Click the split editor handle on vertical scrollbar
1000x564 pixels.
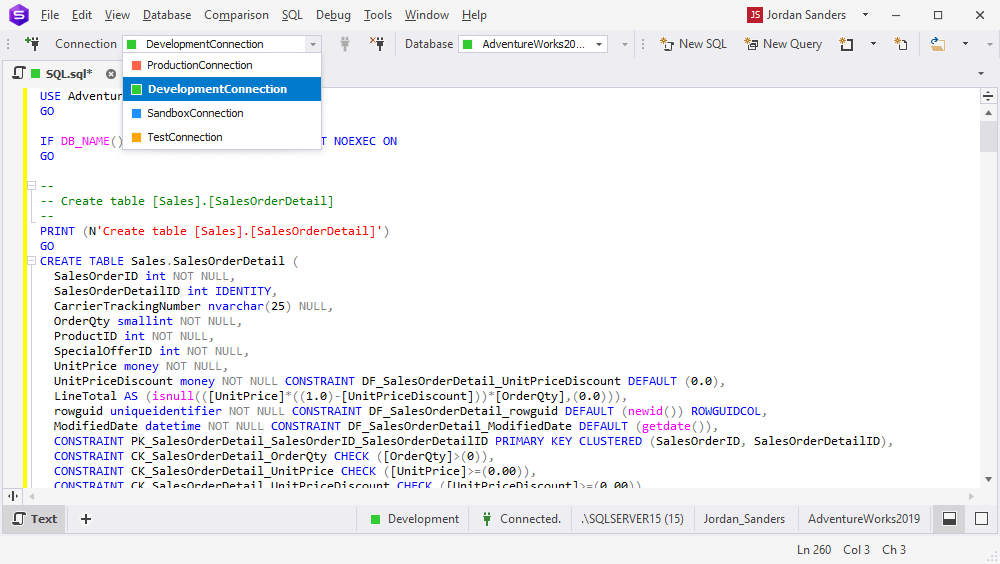click(x=988, y=96)
